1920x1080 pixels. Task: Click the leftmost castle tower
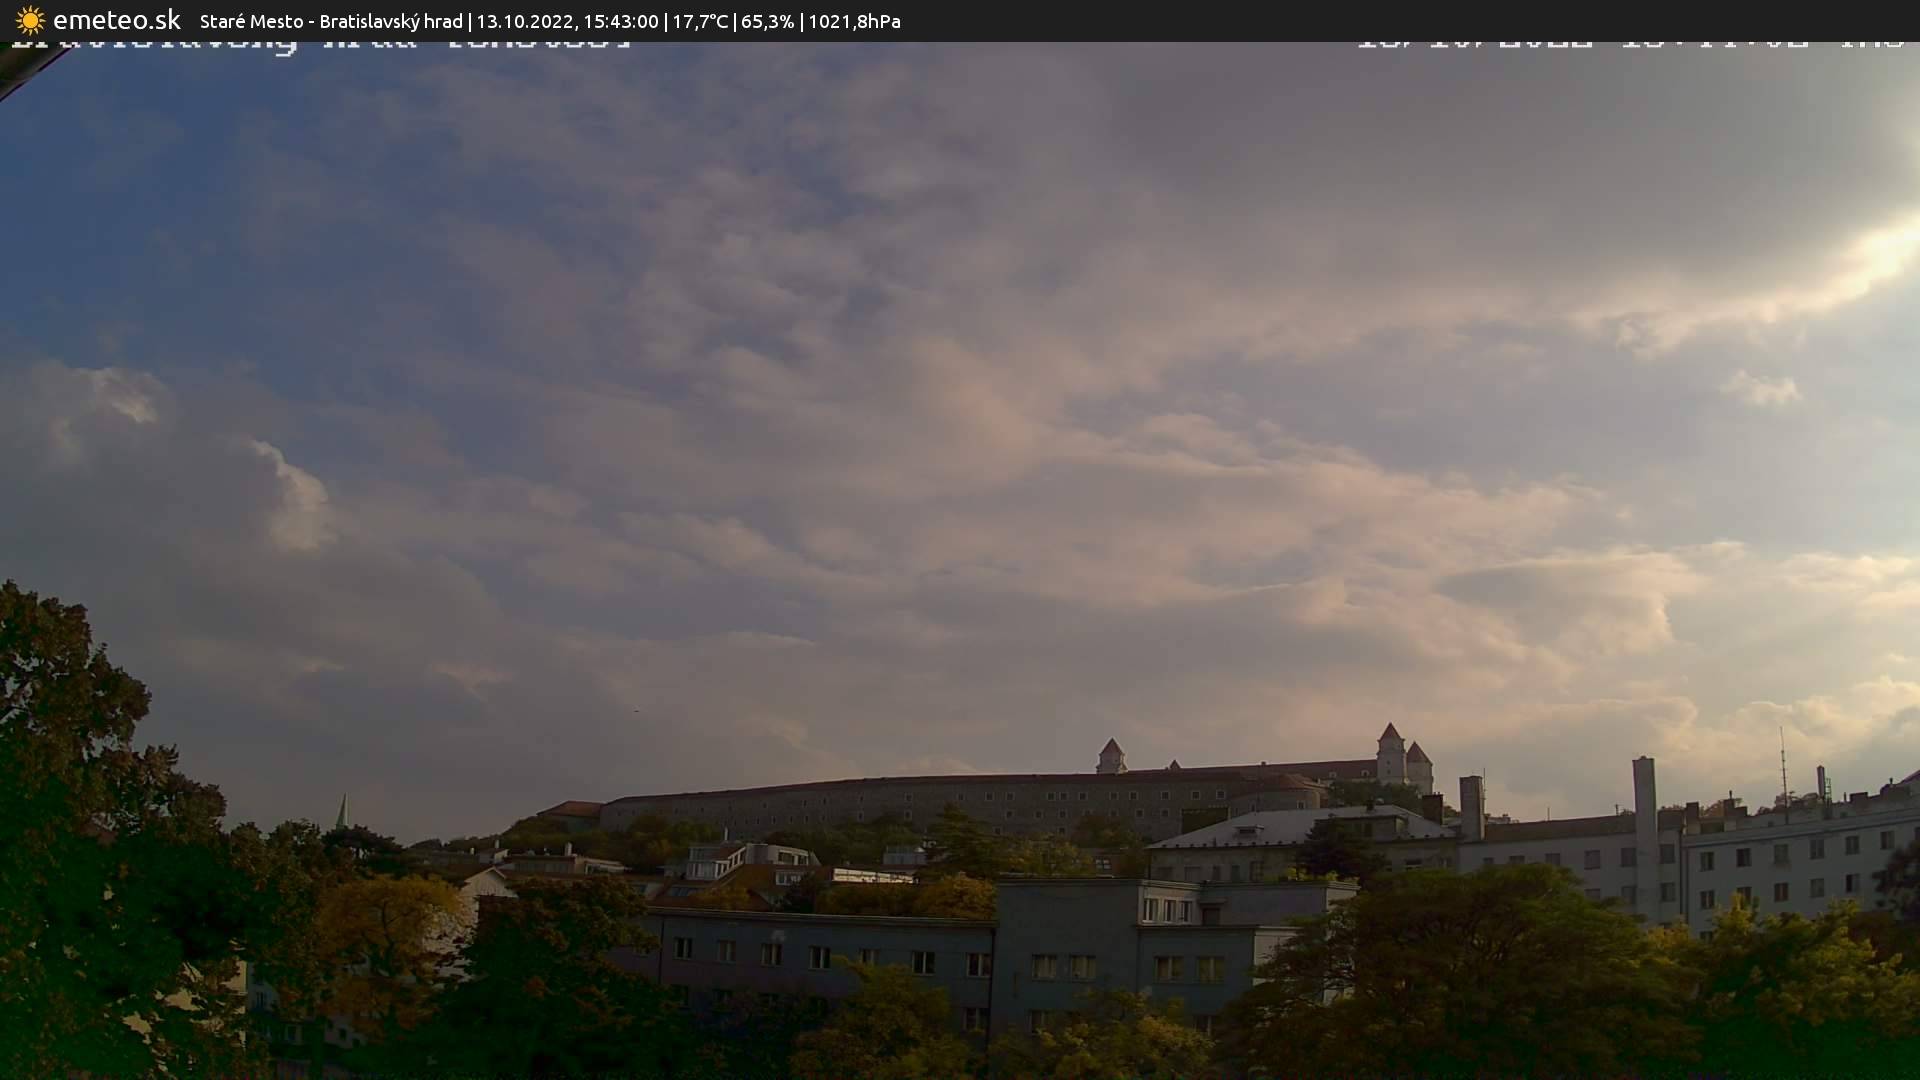point(1111,755)
